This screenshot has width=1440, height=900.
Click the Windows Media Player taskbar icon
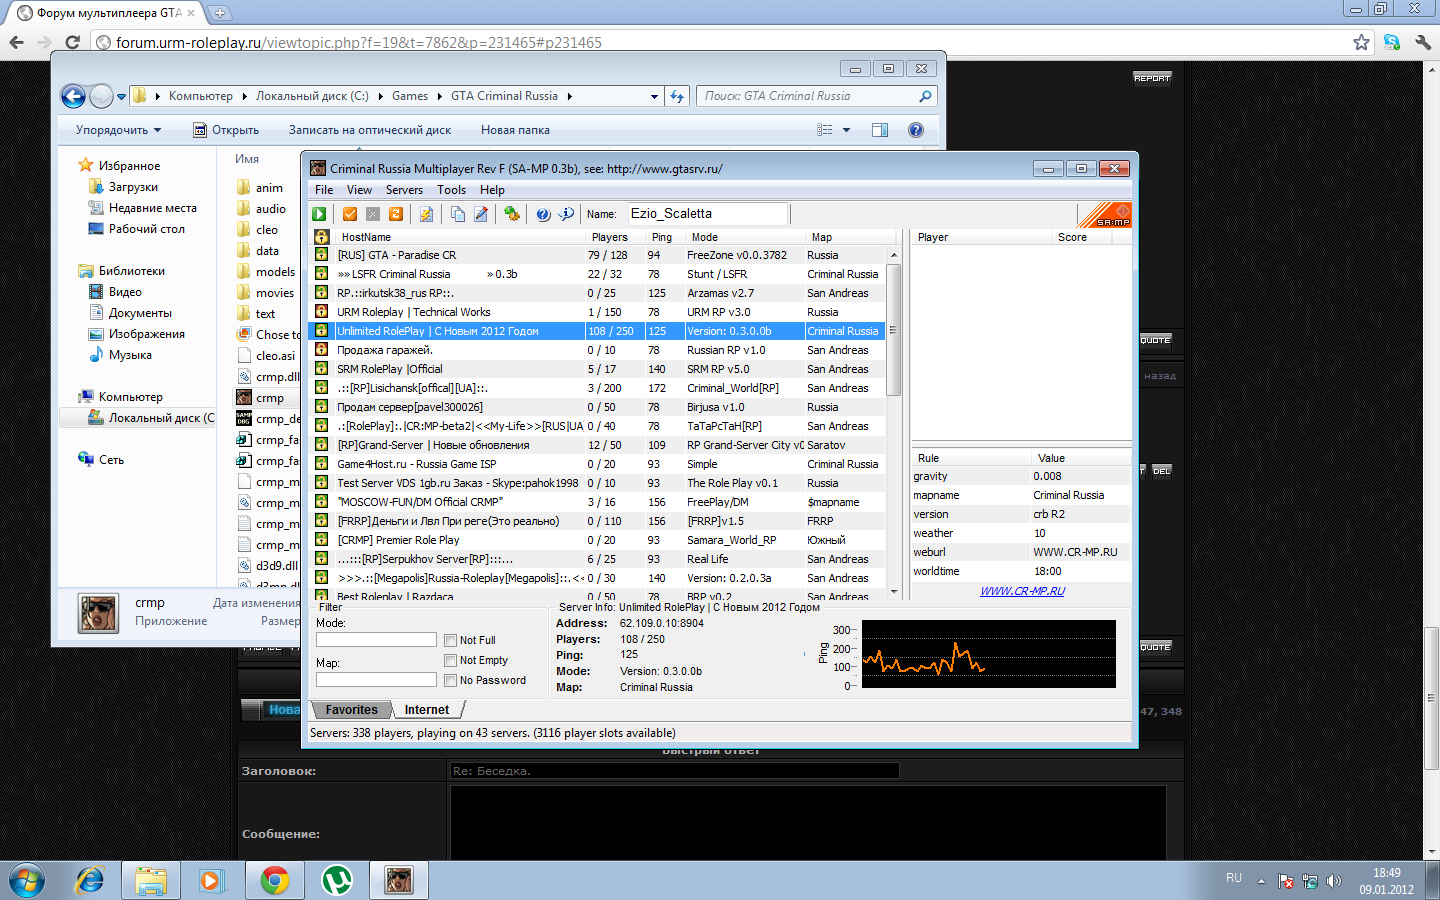pos(211,880)
